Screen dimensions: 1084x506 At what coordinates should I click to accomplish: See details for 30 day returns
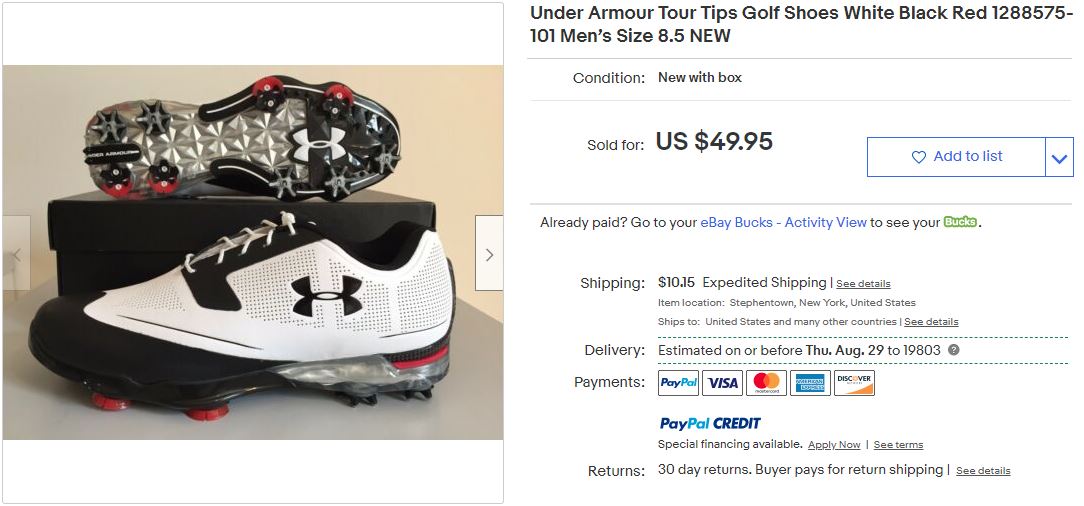(983, 471)
